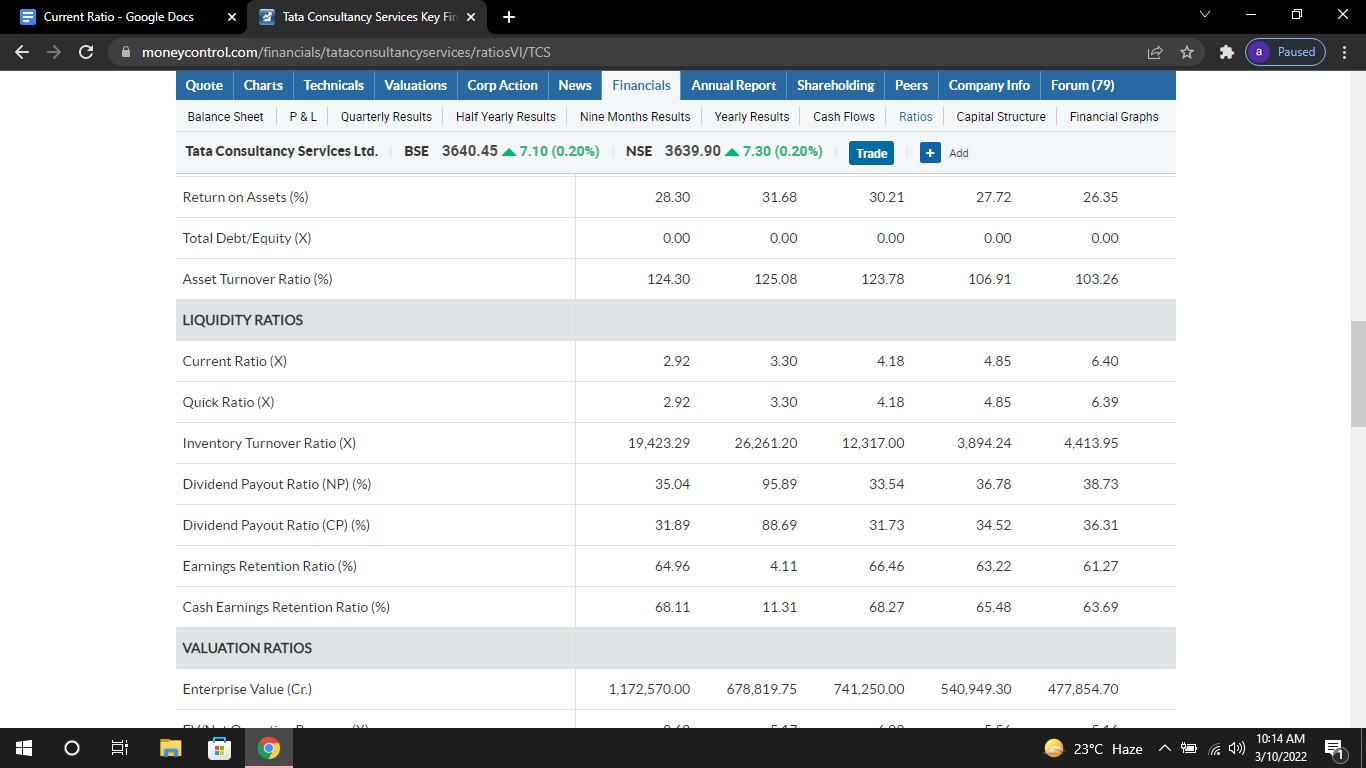Open the Charts tab
The width and height of the screenshot is (1366, 768).
tap(263, 85)
